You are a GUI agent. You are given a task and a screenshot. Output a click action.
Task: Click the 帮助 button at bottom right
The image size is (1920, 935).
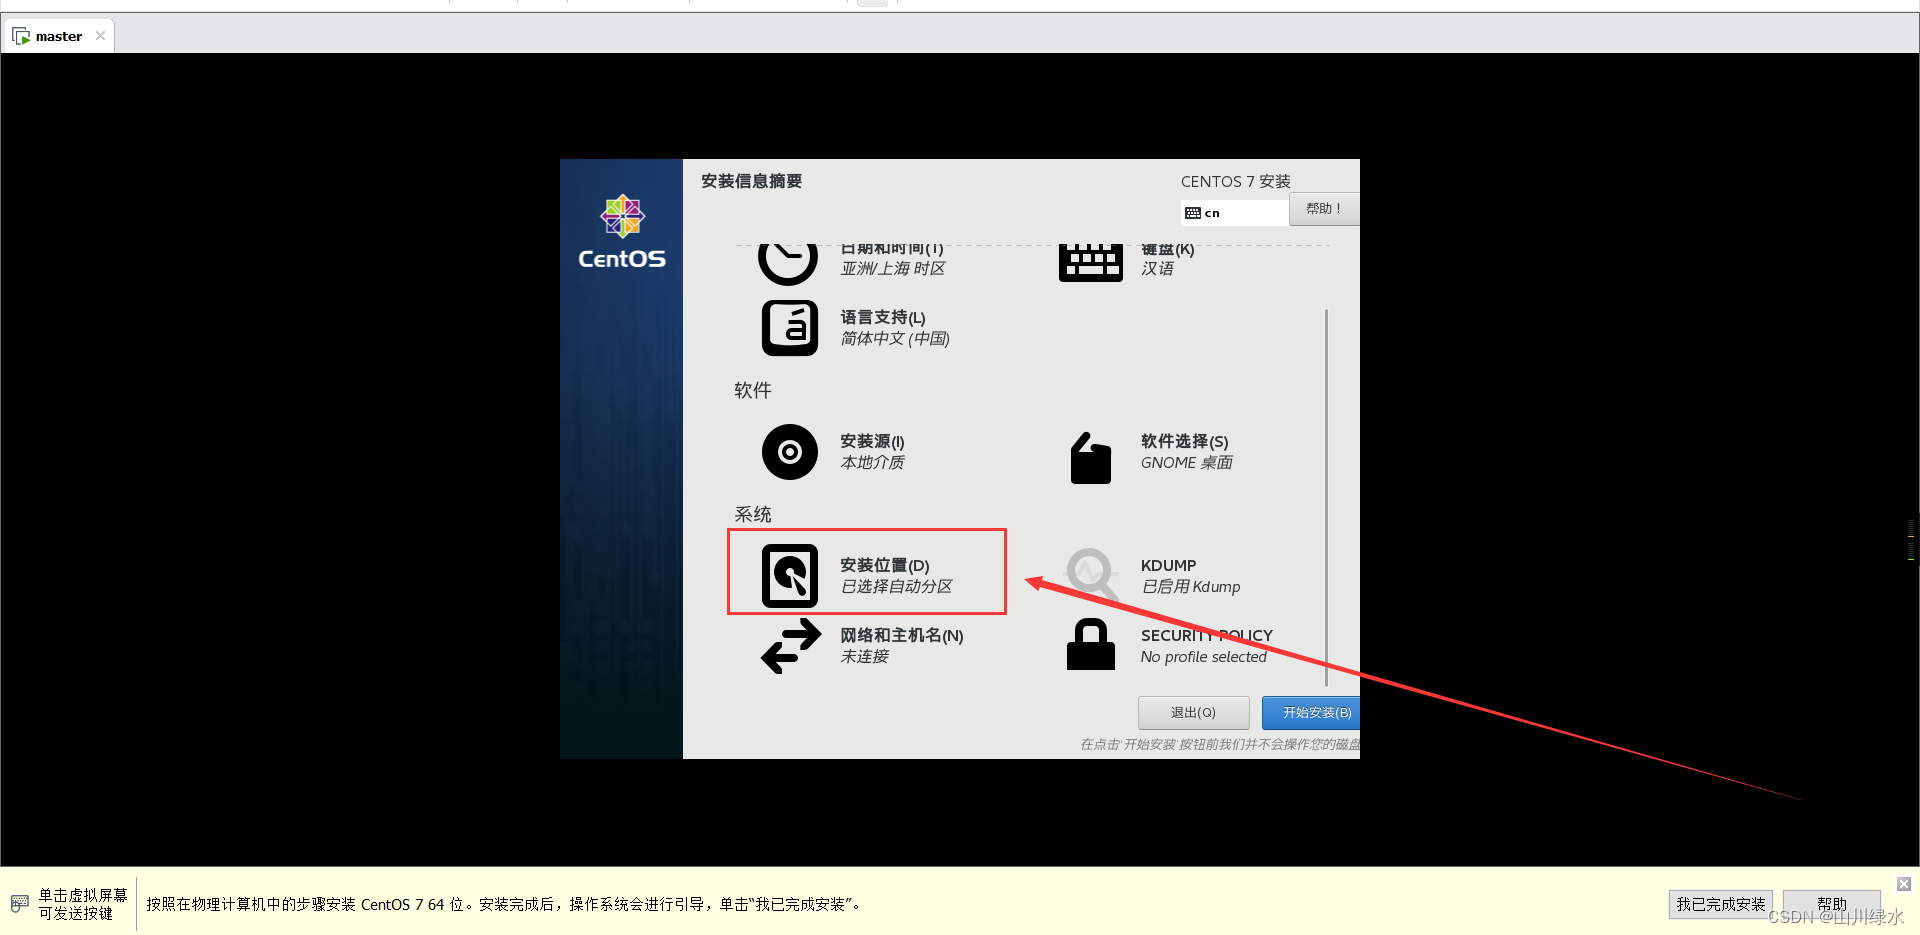pyautogui.click(x=1830, y=903)
